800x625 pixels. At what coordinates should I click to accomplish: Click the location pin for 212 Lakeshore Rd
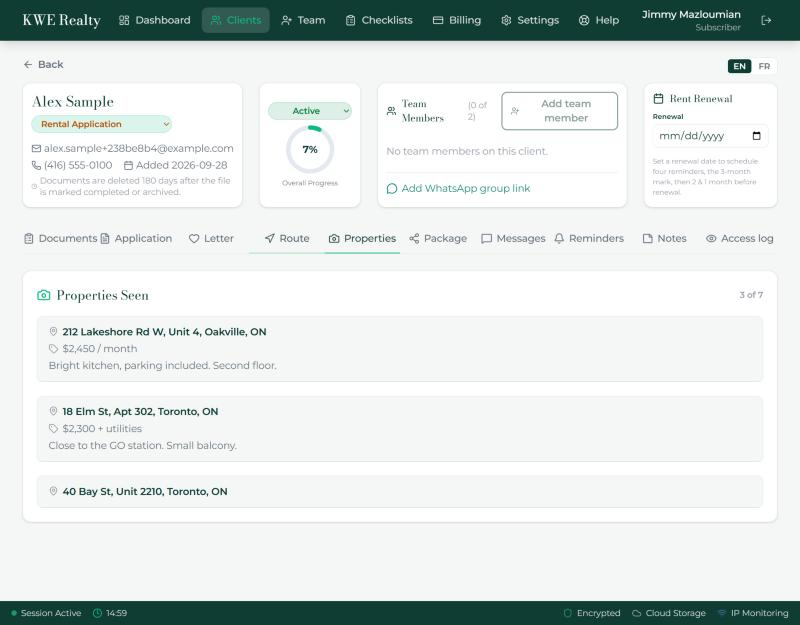pos(53,332)
